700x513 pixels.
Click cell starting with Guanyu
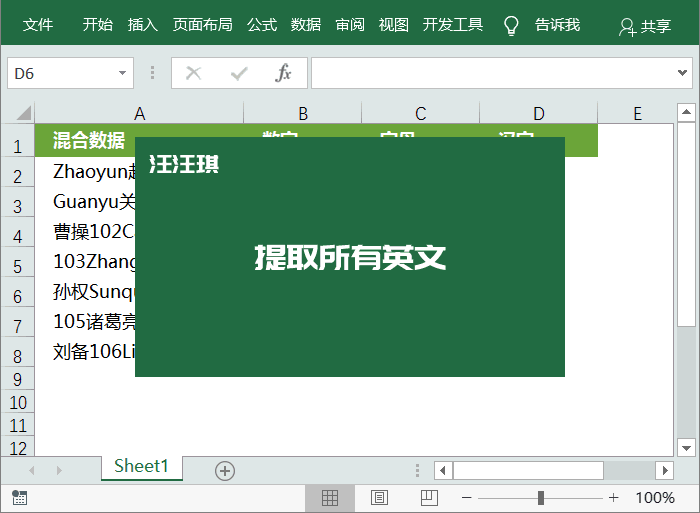(85, 201)
